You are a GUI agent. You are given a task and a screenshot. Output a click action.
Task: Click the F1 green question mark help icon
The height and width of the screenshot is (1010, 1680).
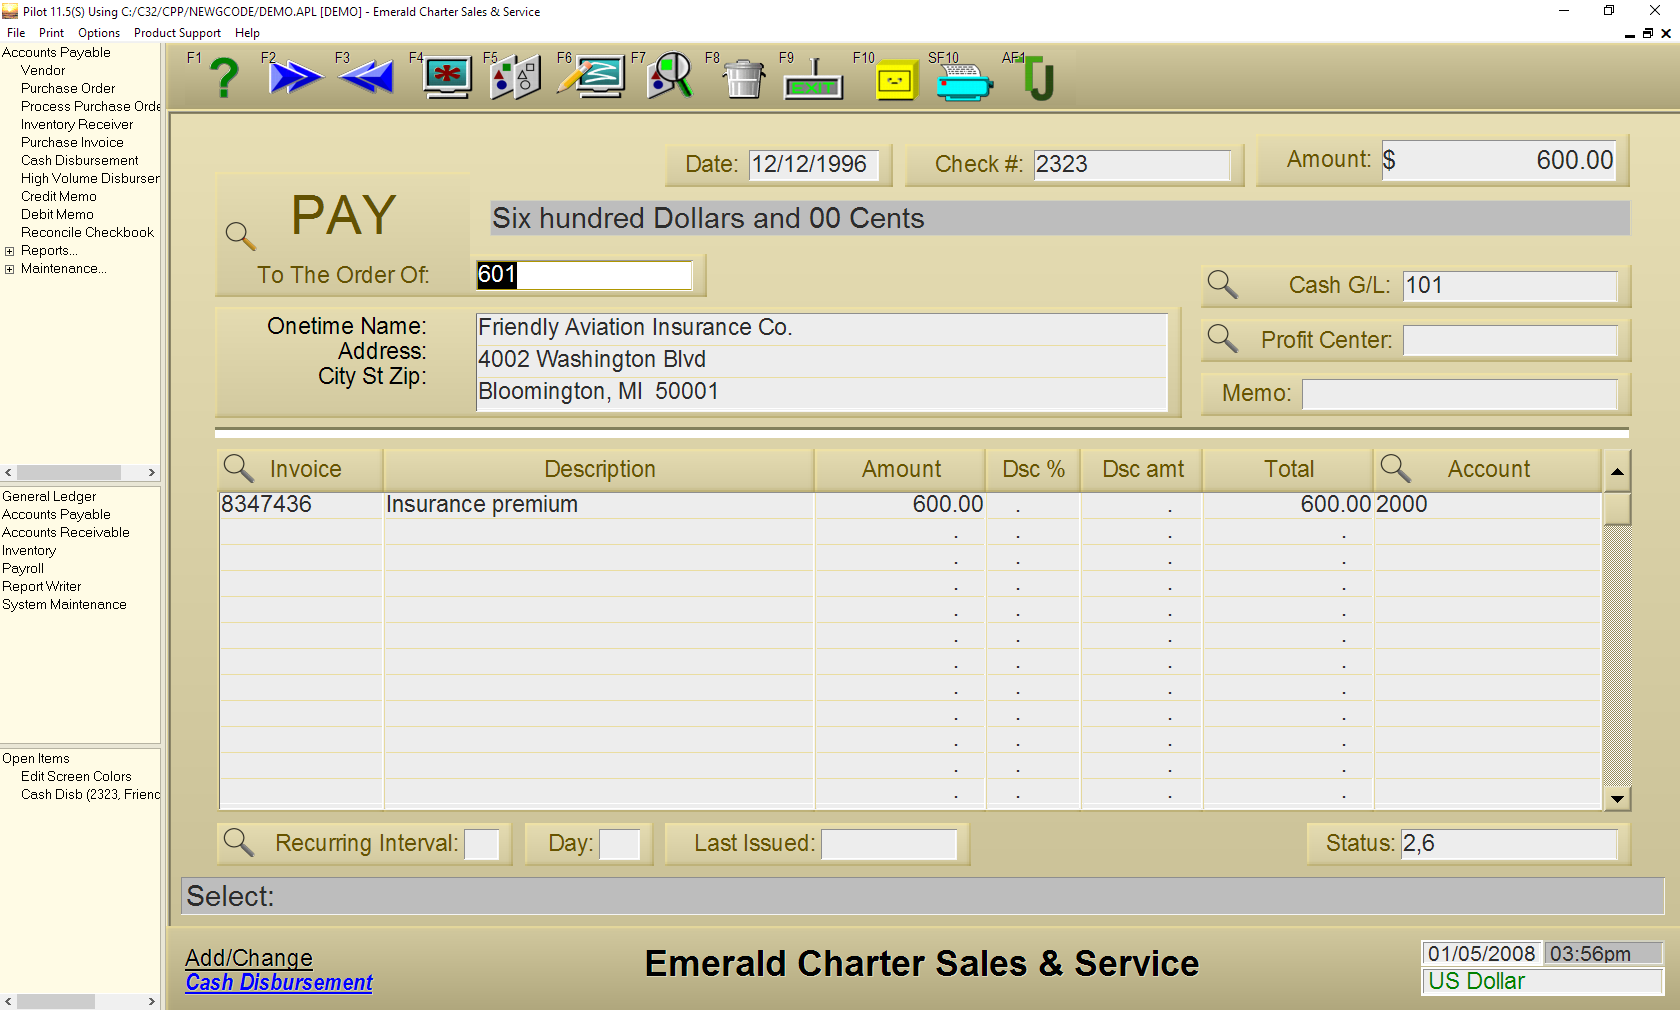225,78
